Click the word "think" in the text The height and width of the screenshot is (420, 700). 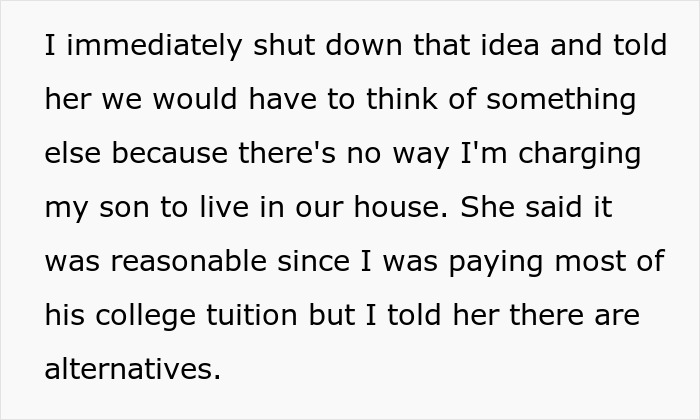(x=398, y=101)
